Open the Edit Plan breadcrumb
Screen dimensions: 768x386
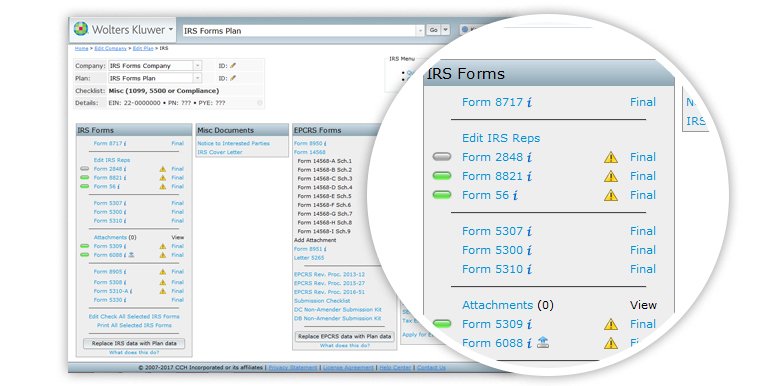[x=143, y=48]
